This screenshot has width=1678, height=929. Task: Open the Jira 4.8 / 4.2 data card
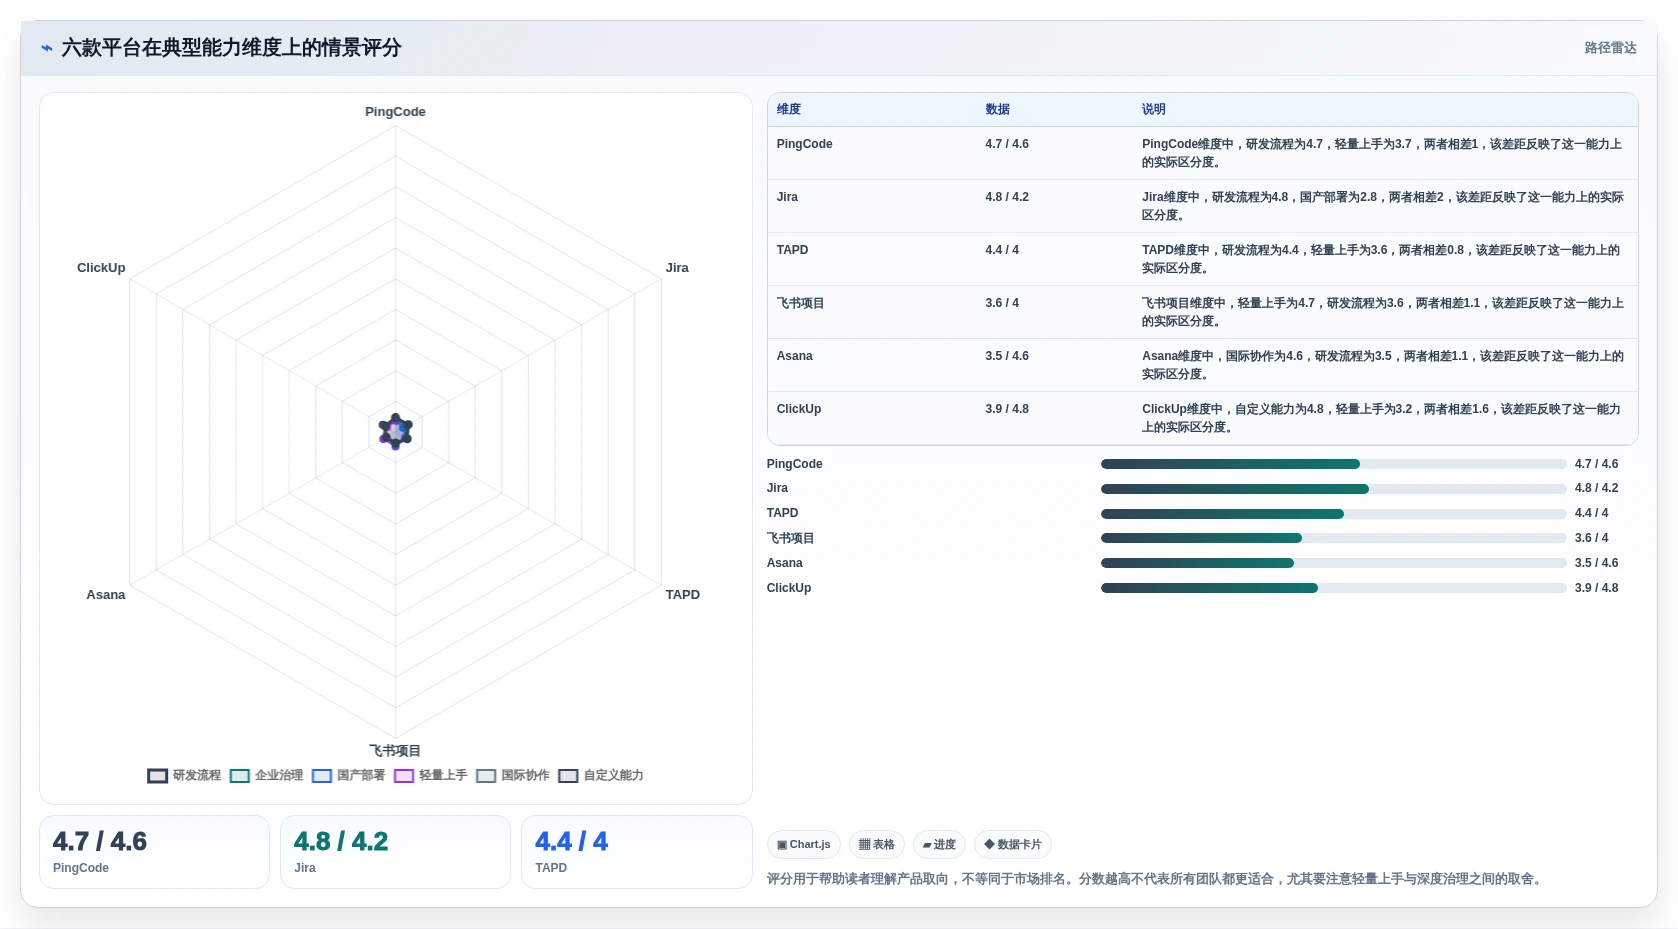coord(395,852)
